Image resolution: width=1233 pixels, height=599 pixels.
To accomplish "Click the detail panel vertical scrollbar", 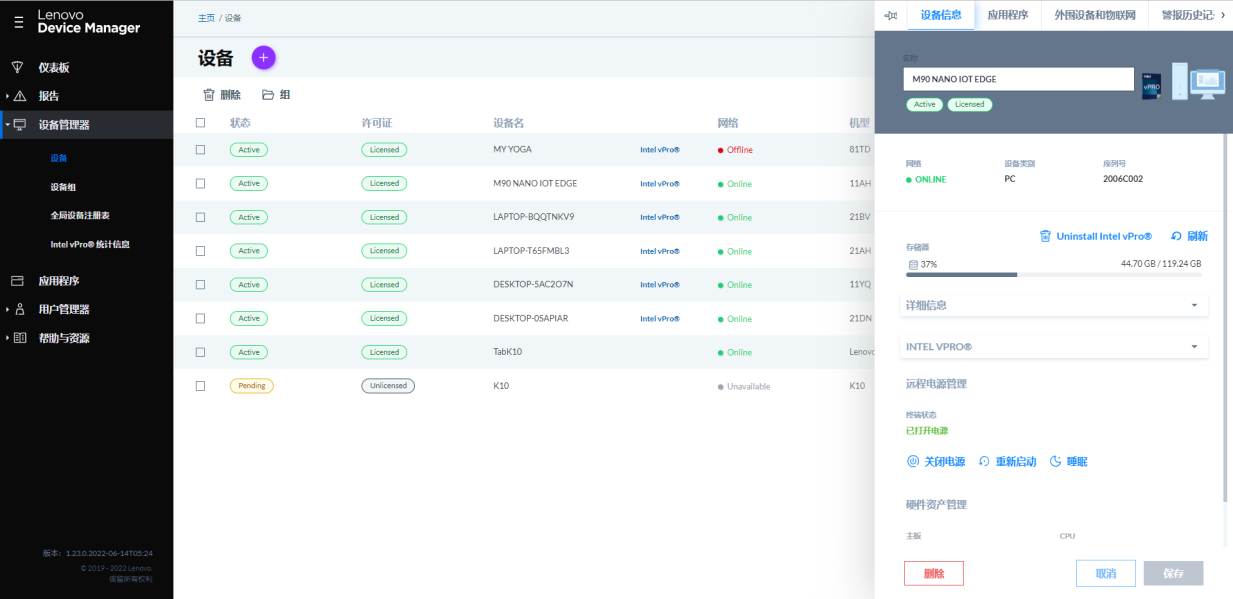I will tap(1227, 320).
